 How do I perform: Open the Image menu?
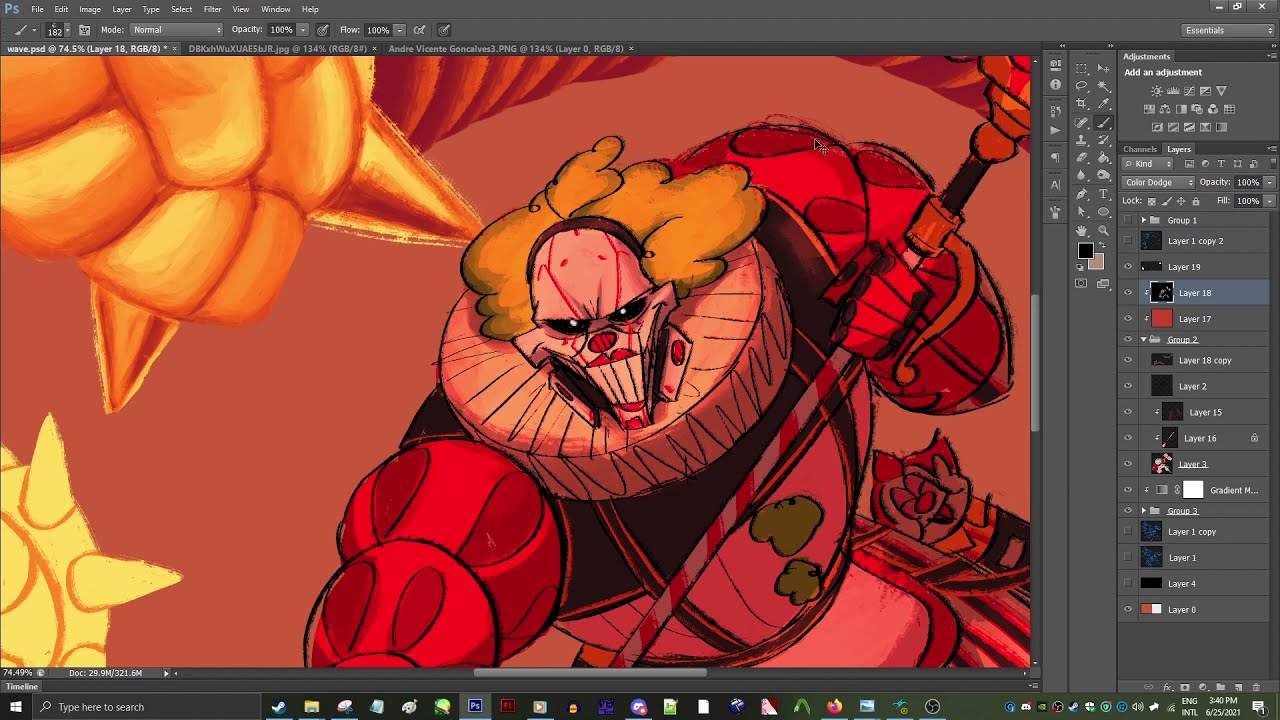tap(90, 9)
